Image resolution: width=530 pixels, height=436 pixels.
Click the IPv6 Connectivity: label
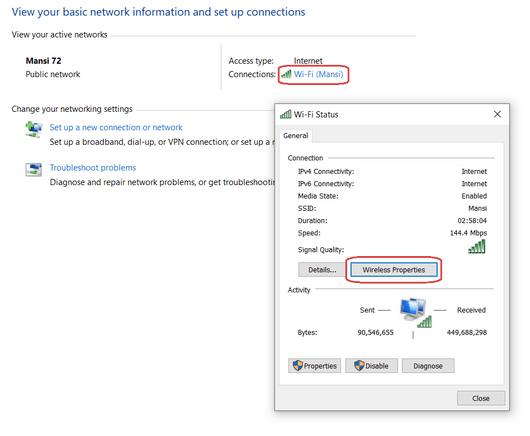[326, 184]
